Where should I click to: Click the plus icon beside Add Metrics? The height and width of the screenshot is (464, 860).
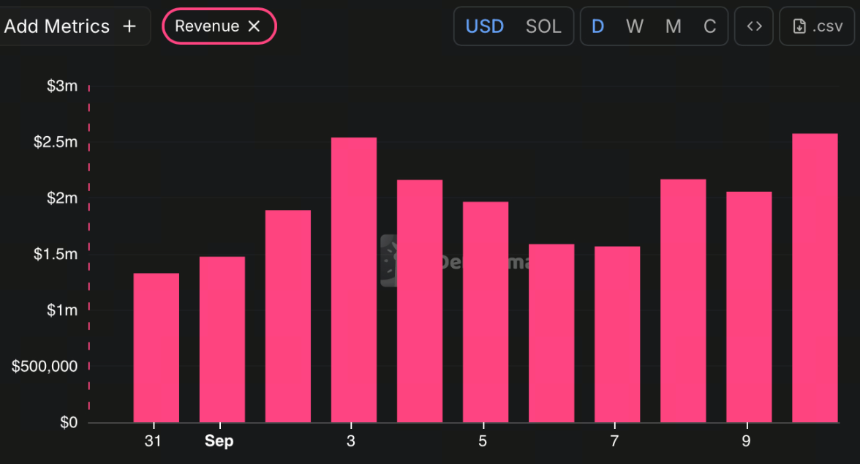click(129, 26)
